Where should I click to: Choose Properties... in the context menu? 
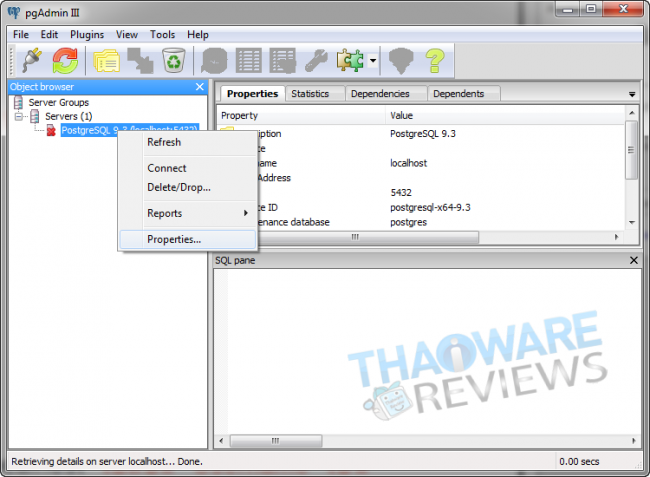188,239
